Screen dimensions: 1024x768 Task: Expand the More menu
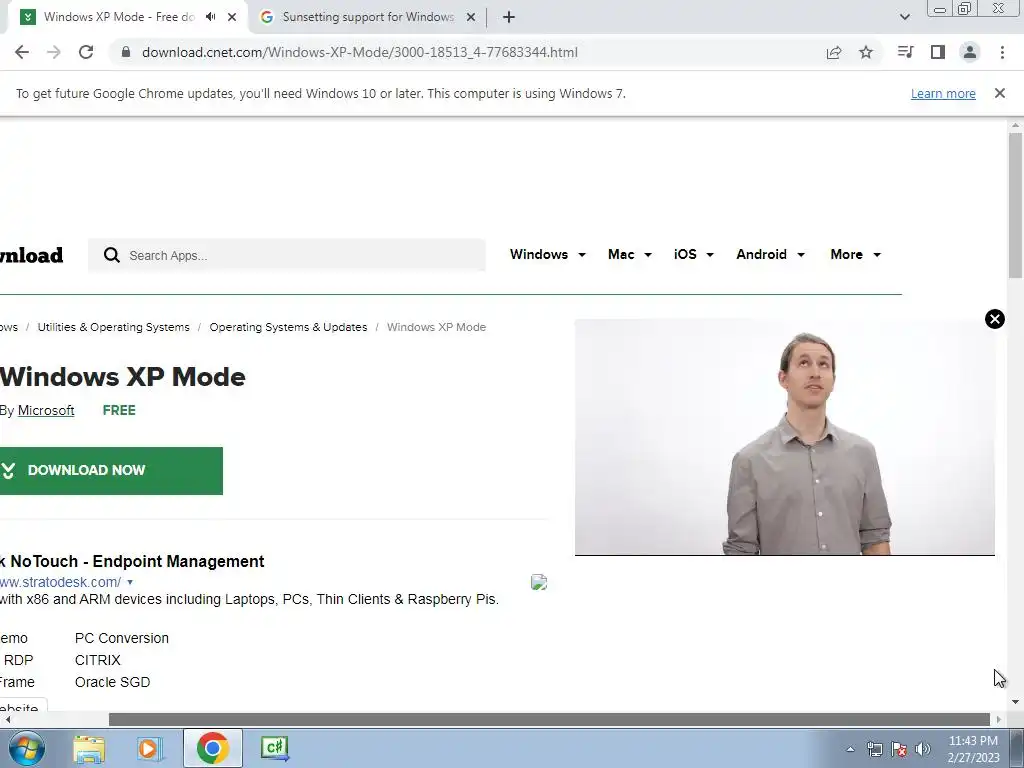[x=856, y=255]
